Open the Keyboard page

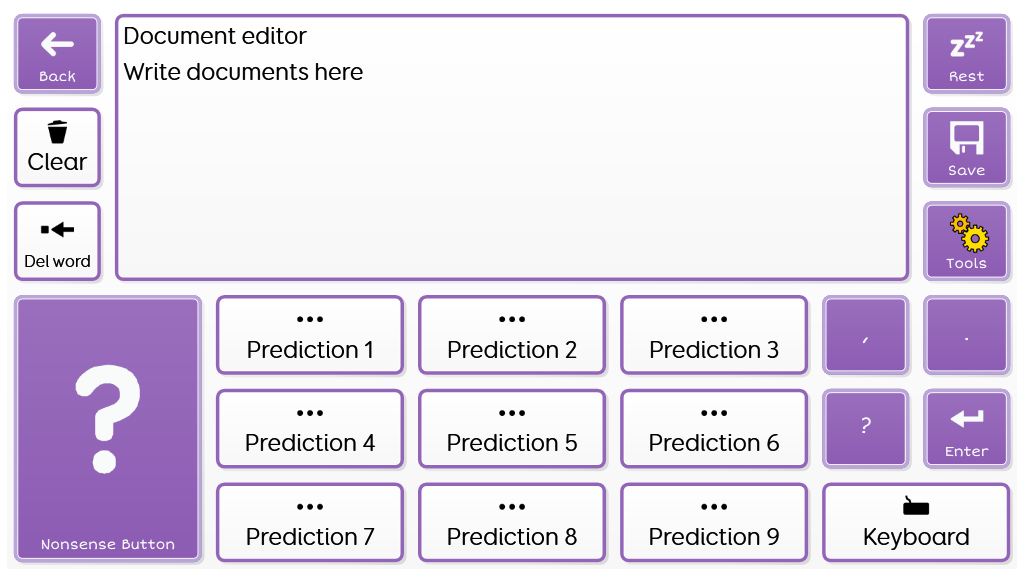coord(915,523)
